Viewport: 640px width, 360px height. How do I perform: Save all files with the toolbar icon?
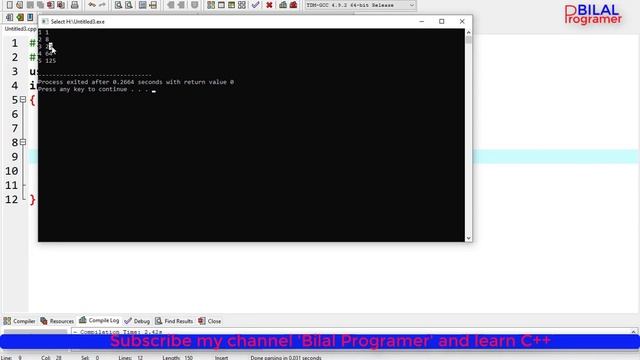tap(40, 5)
